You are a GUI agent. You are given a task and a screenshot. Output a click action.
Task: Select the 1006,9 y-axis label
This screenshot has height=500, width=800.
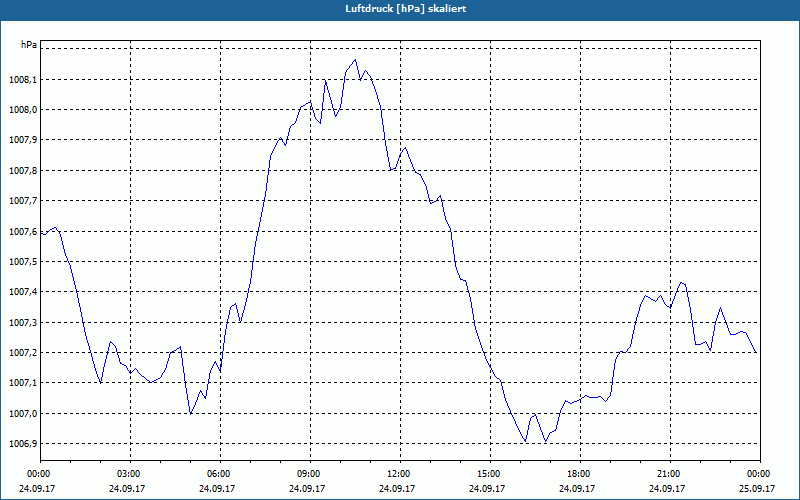23,444
